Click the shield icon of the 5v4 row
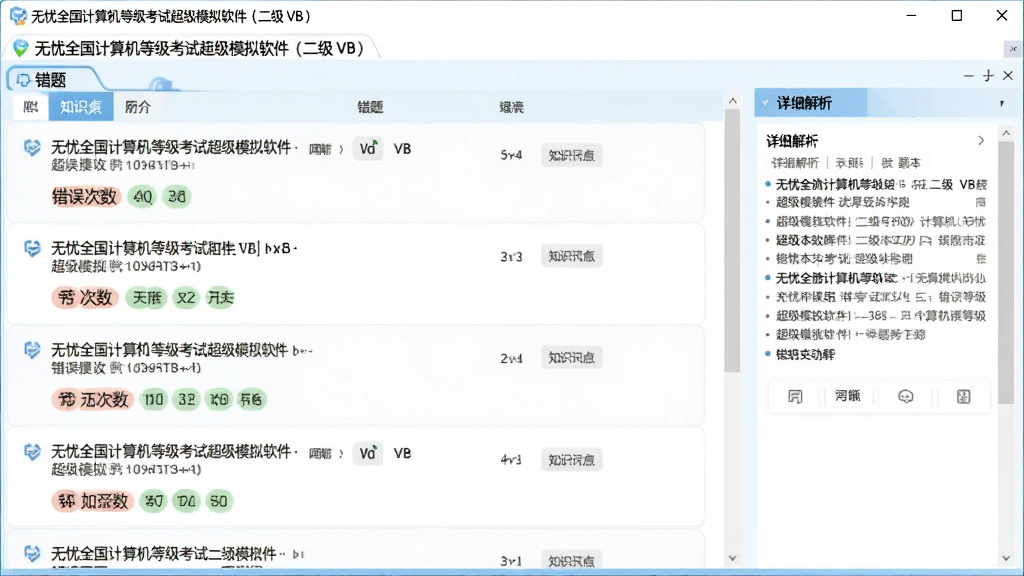The image size is (1024, 576). point(32,148)
